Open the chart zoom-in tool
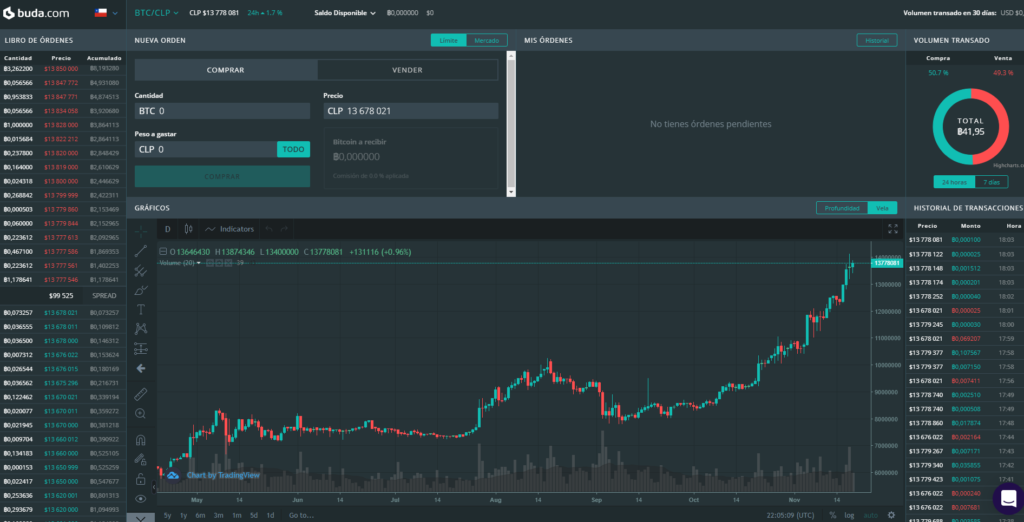 (141, 413)
